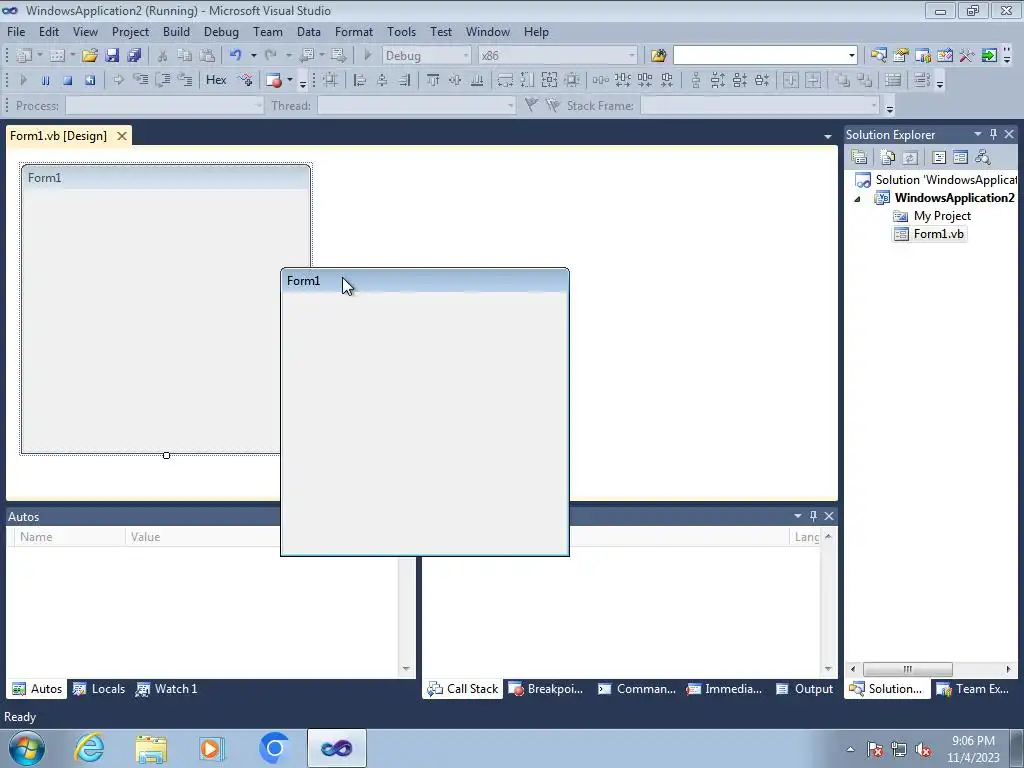Select My Project in Solution Explorer
This screenshot has width=1024, height=768.
933,216
